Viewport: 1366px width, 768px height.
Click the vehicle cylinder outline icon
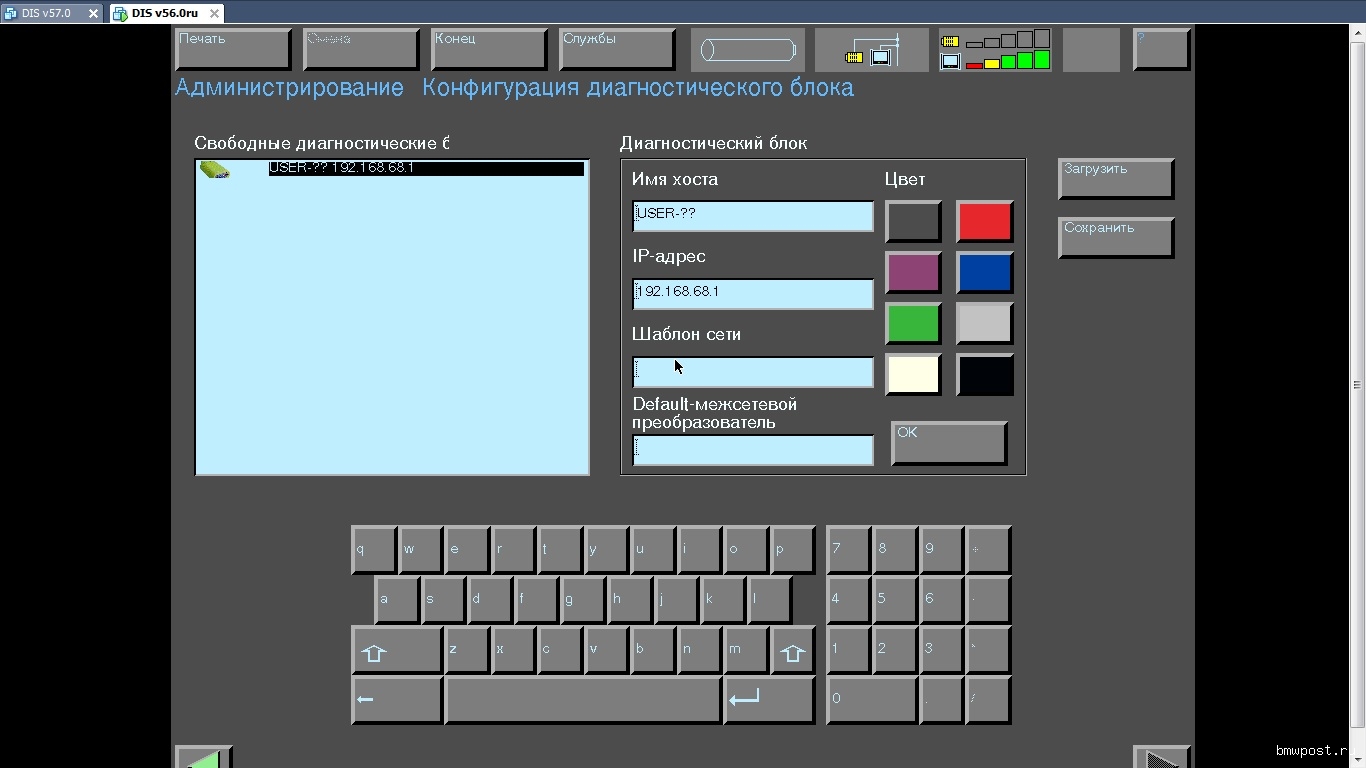[747, 50]
